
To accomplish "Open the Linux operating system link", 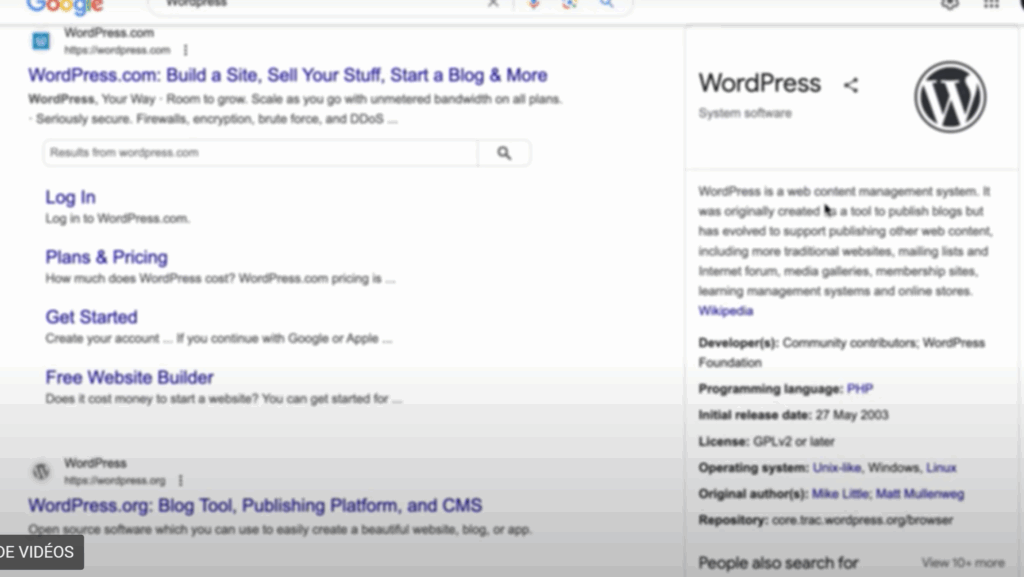I will coord(941,468).
